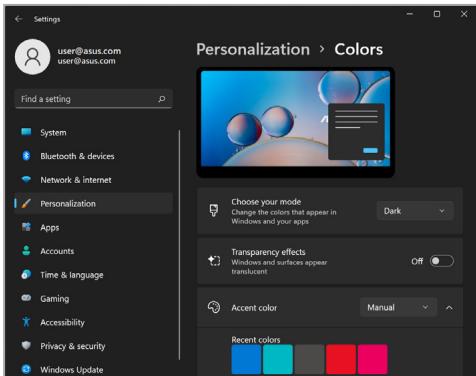Click Personalization breadcrumb link
The width and height of the screenshot is (476, 376).
tap(253, 50)
